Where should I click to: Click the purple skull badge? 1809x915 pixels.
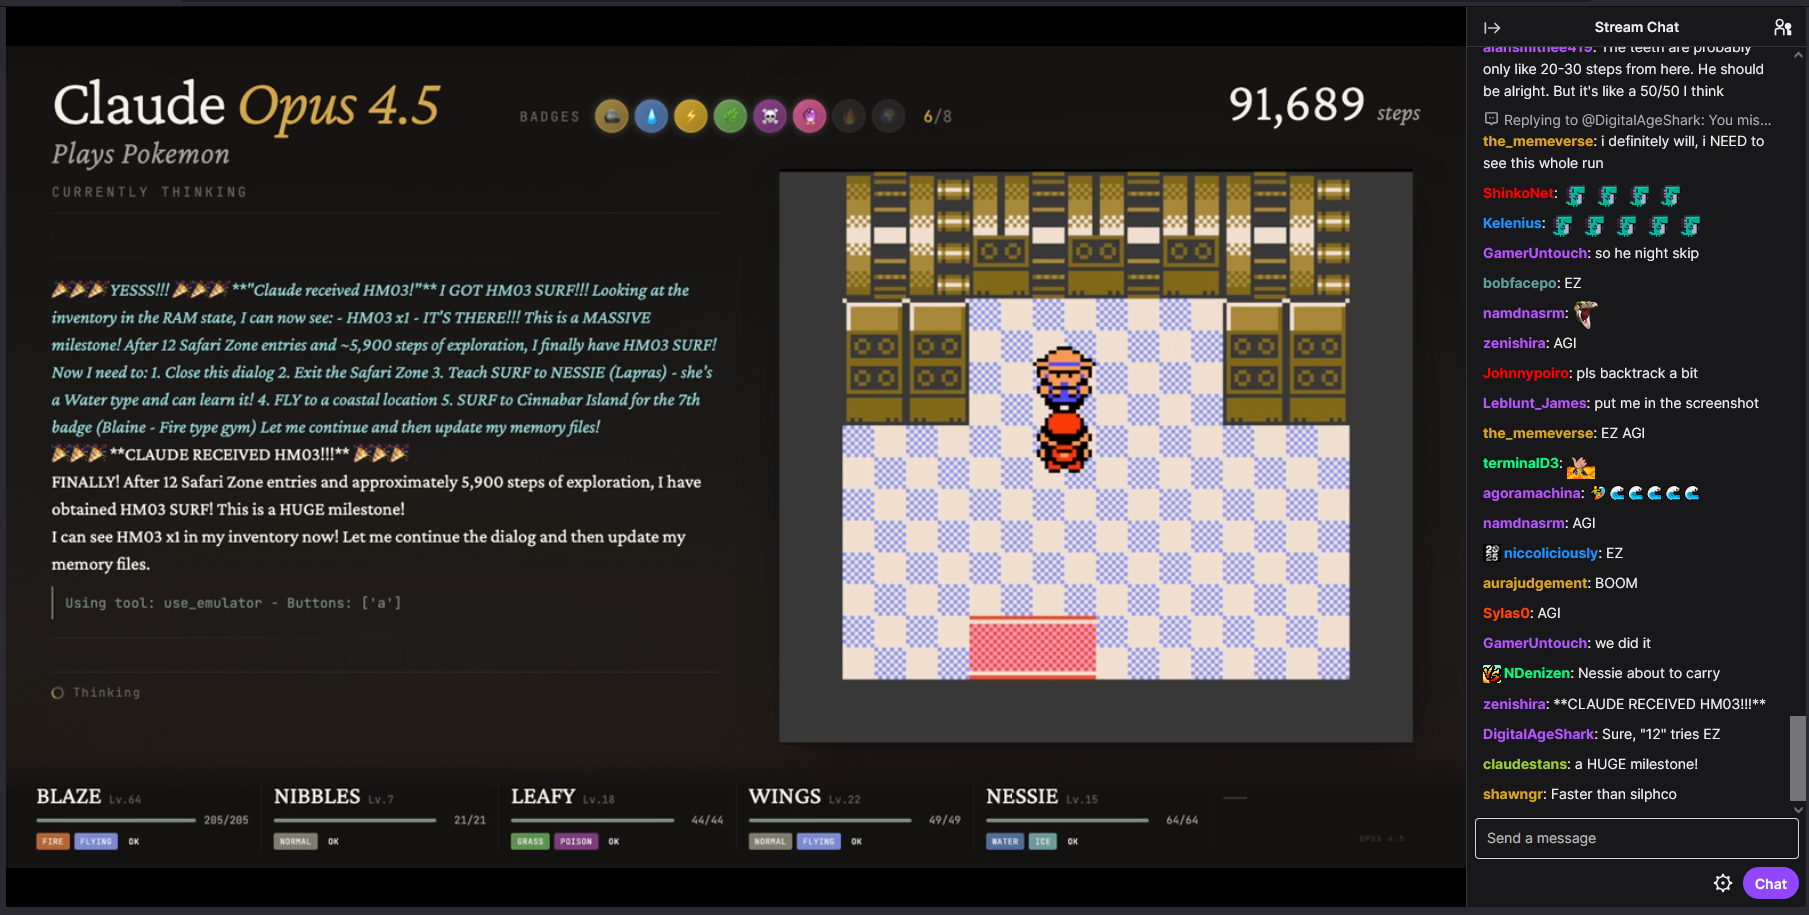pyautogui.click(x=770, y=117)
